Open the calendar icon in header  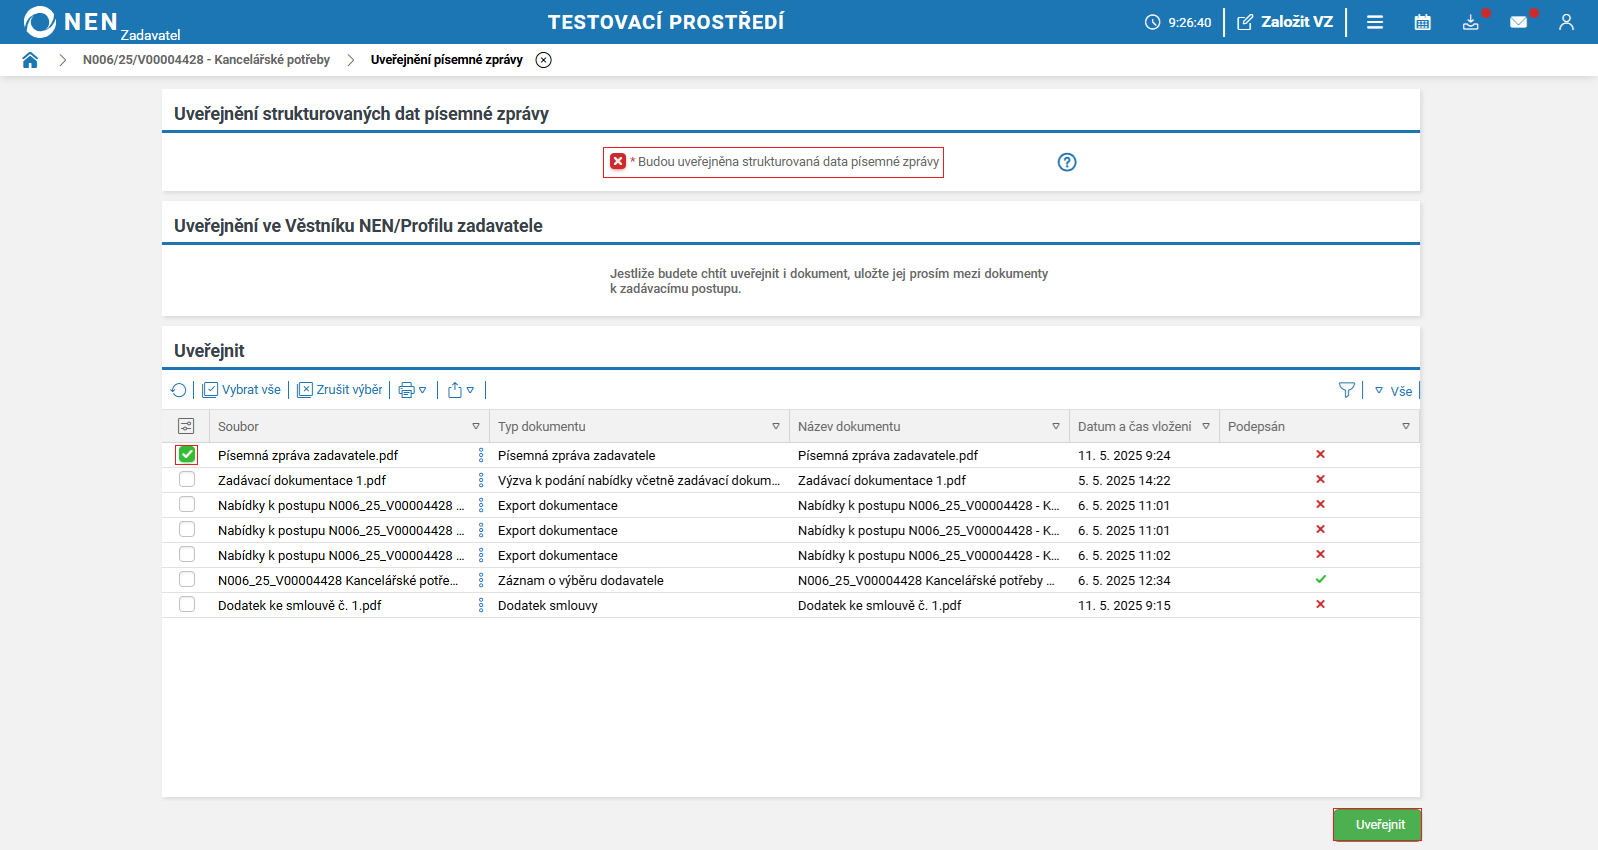pyautogui.click(x=1422, y=22)
